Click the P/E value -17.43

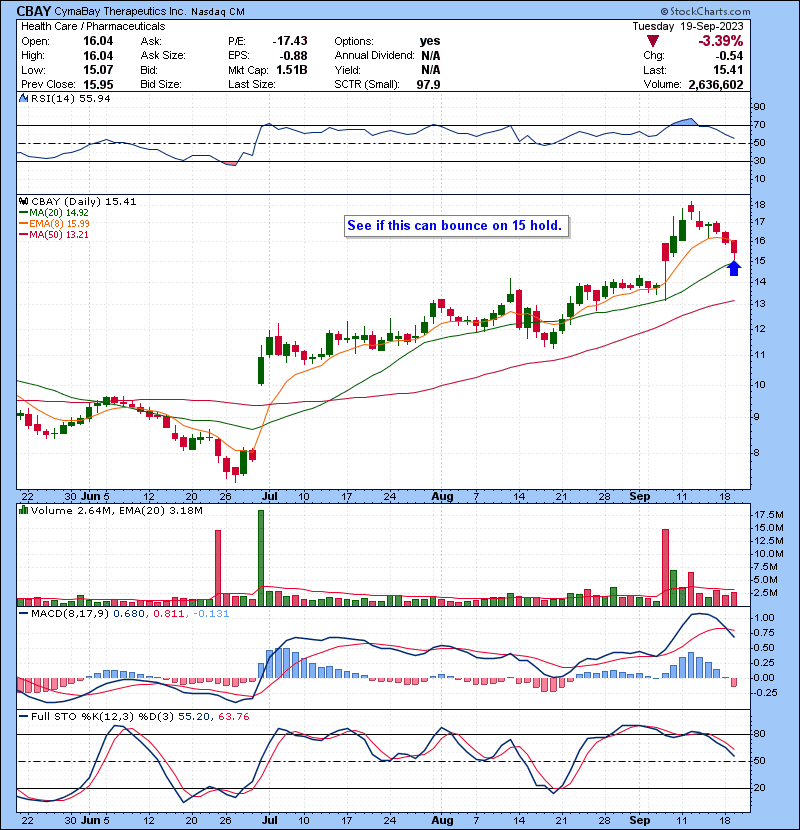pos(290,41)
